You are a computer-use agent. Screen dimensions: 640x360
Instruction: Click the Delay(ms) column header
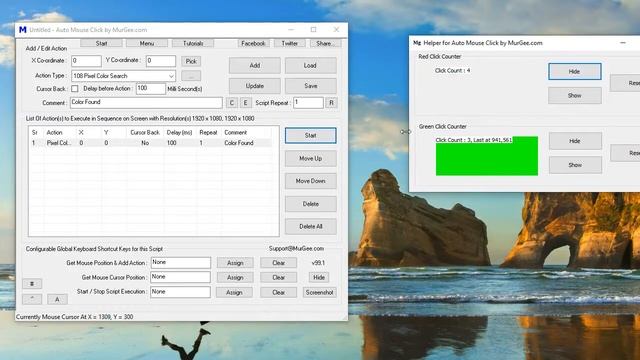point(179,133)
